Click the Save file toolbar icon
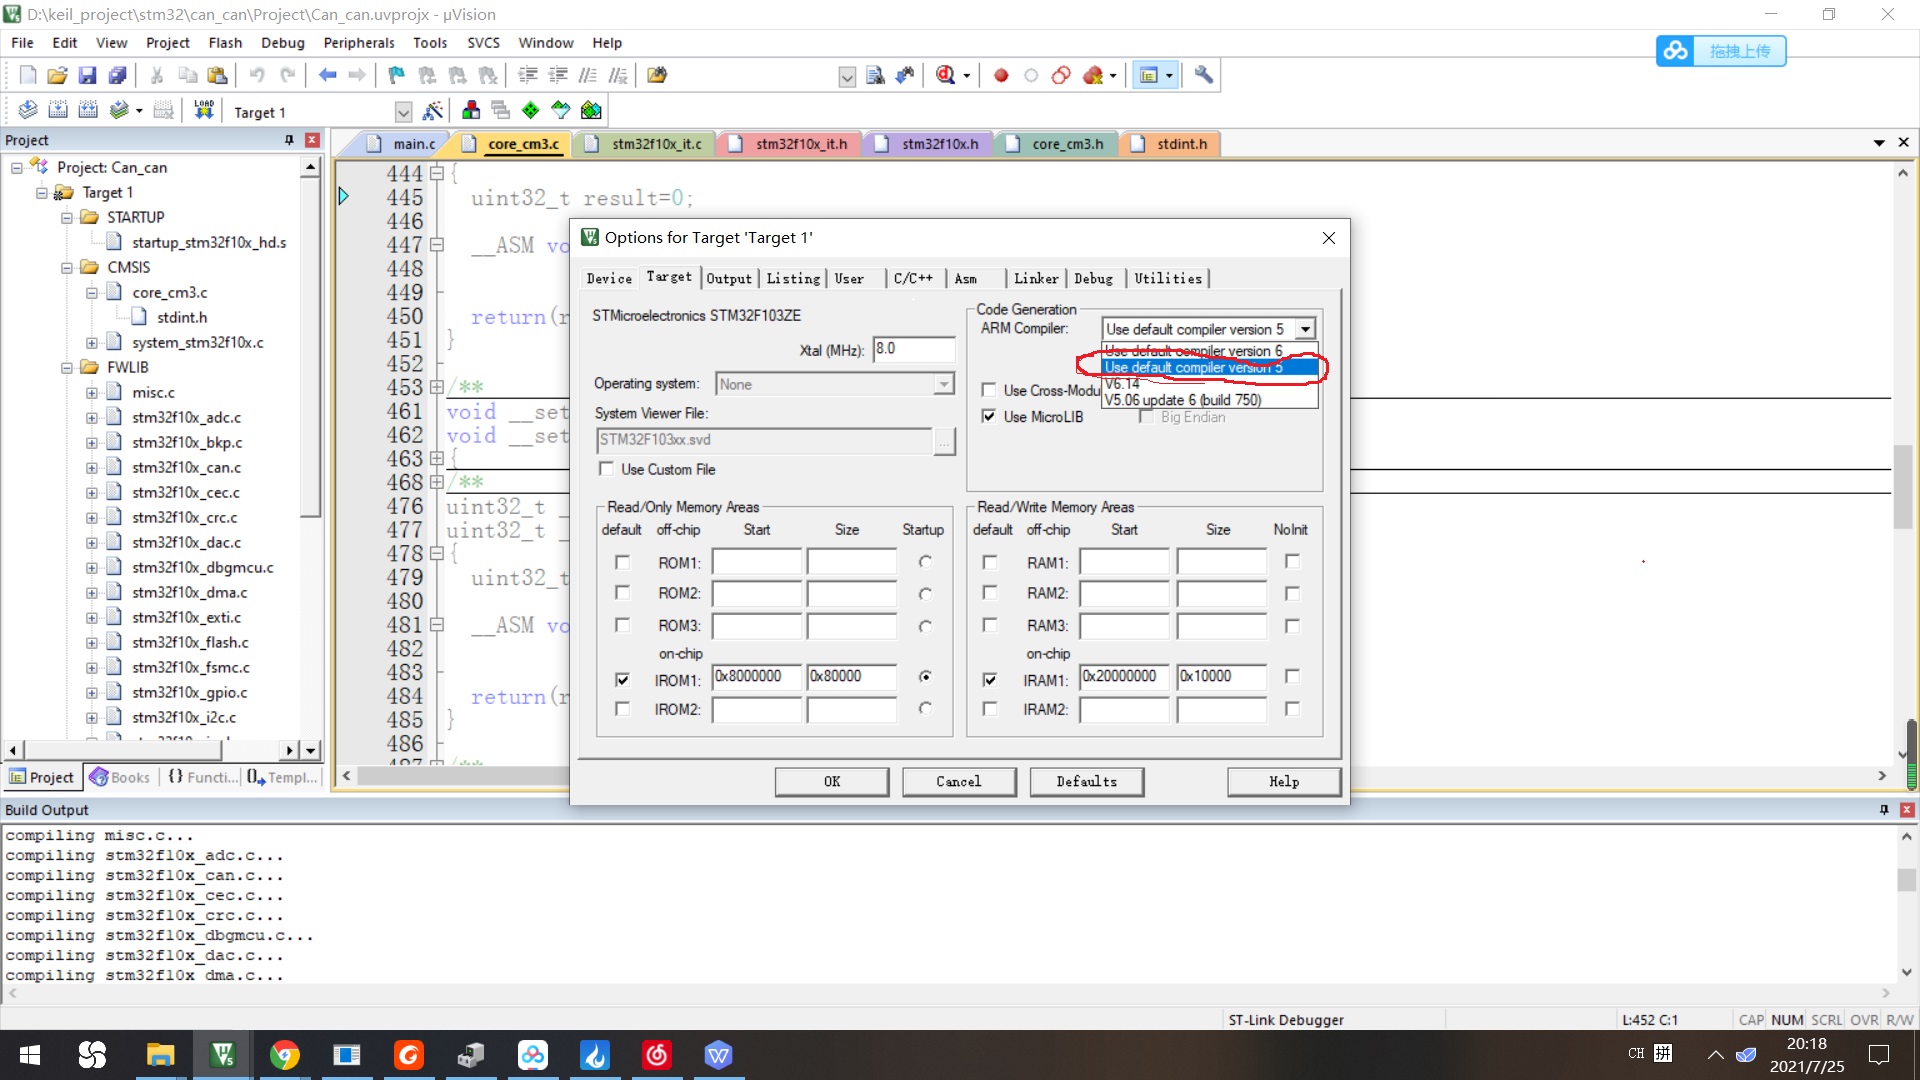The height and width of the screenshot is (1080, 1920). point(87,75)
